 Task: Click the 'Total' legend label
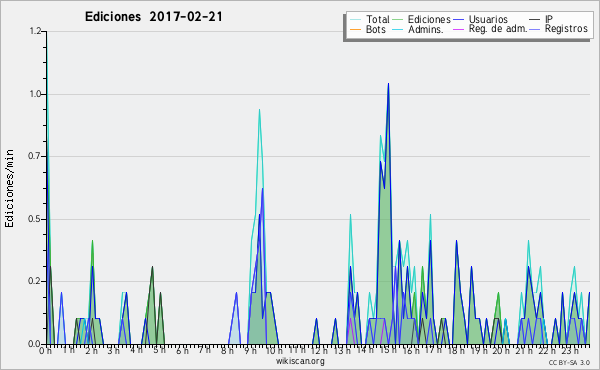click(378, 19)
